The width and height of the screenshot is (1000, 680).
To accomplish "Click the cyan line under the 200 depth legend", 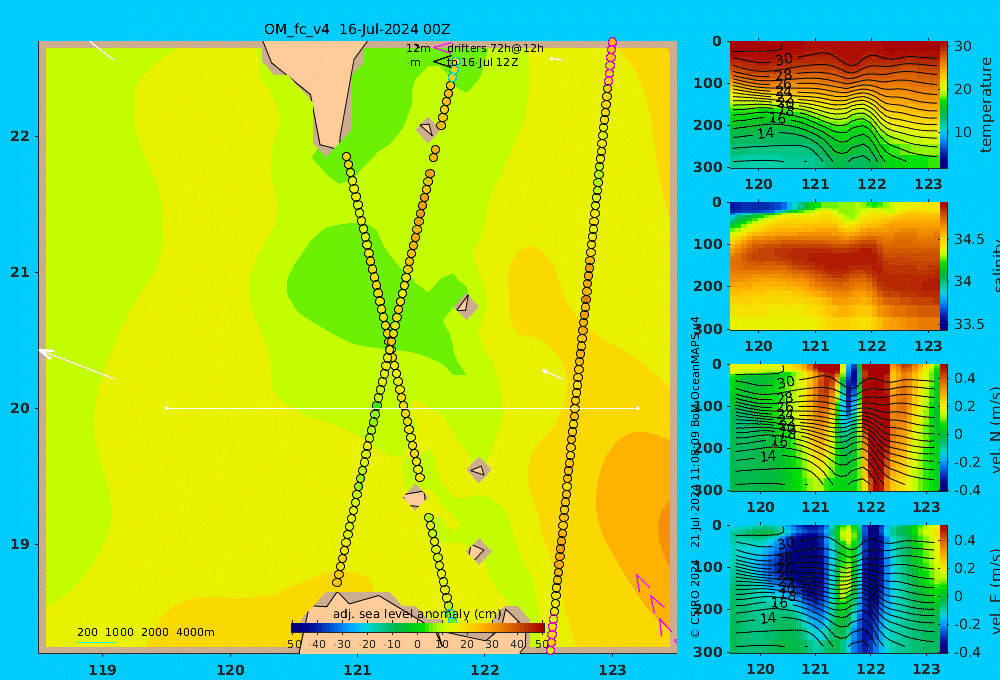I will 96,642.
